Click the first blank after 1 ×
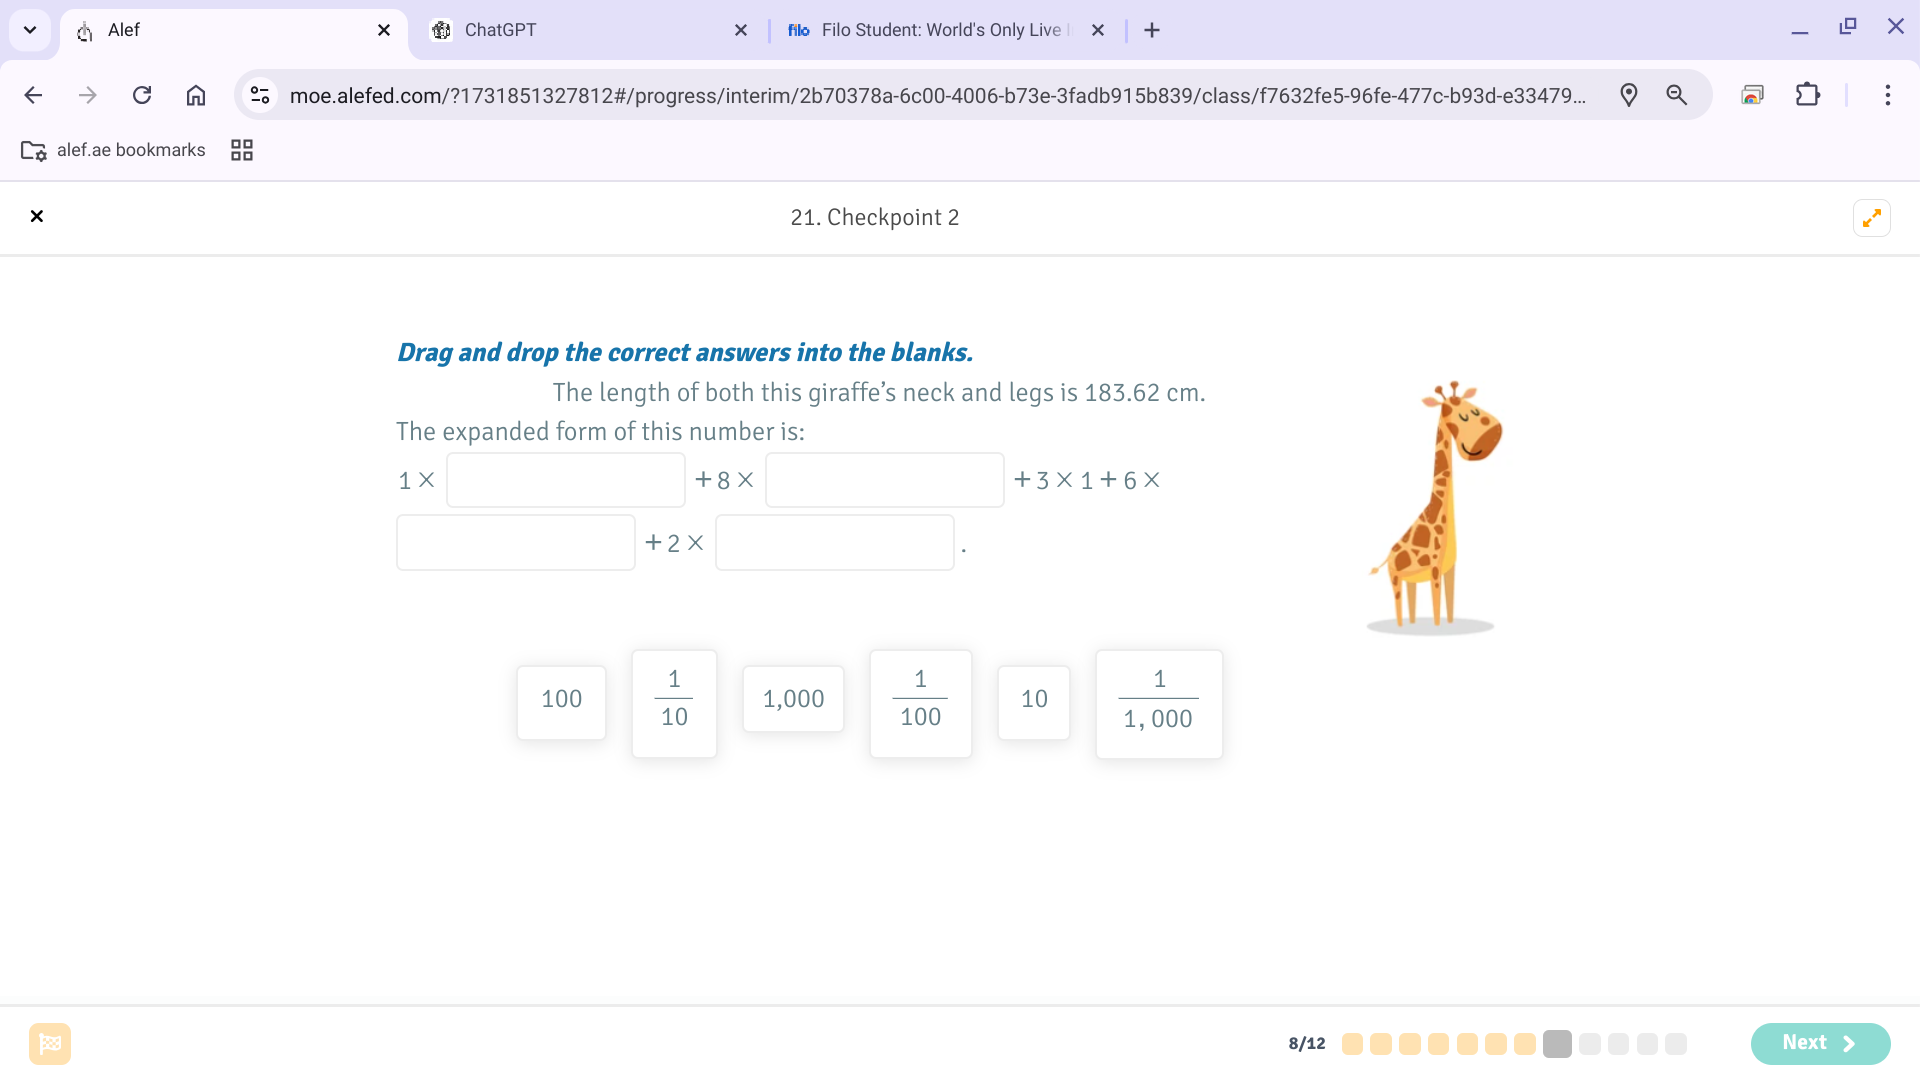 565,480
